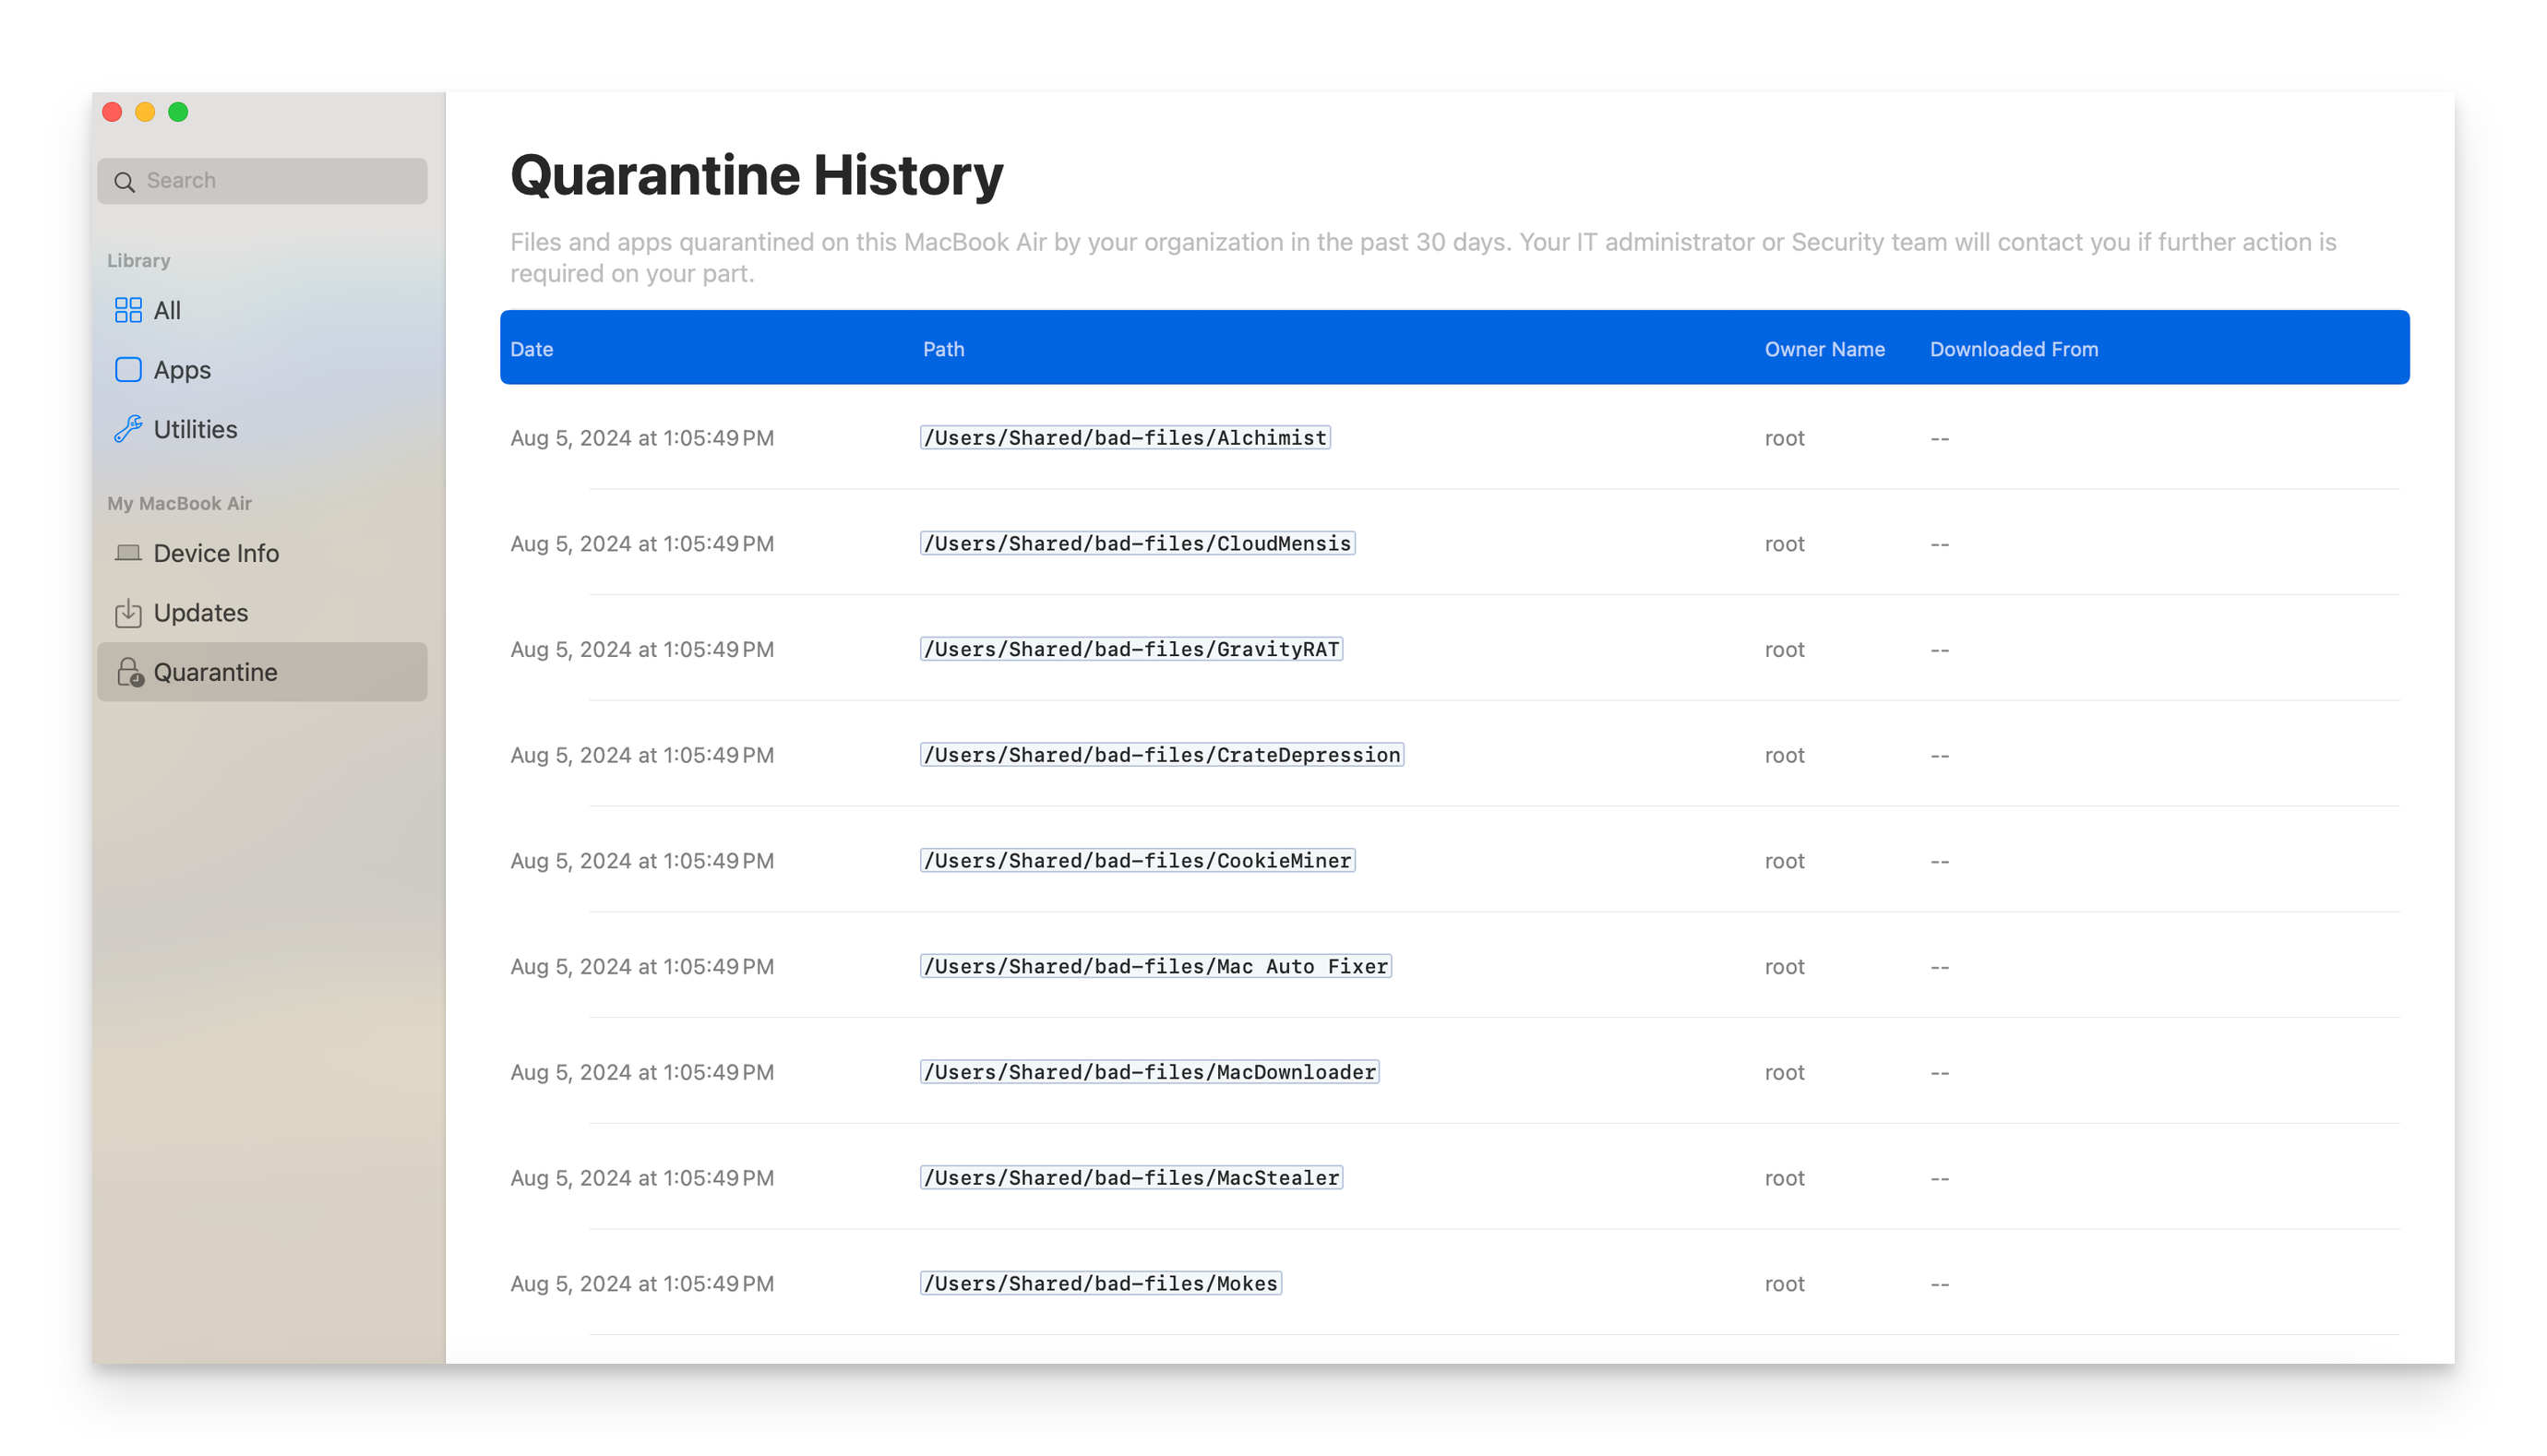Viewport: 2547px width, 1456px height.
Task: Click the Quarantine lock icon
Action: point(129,672)
